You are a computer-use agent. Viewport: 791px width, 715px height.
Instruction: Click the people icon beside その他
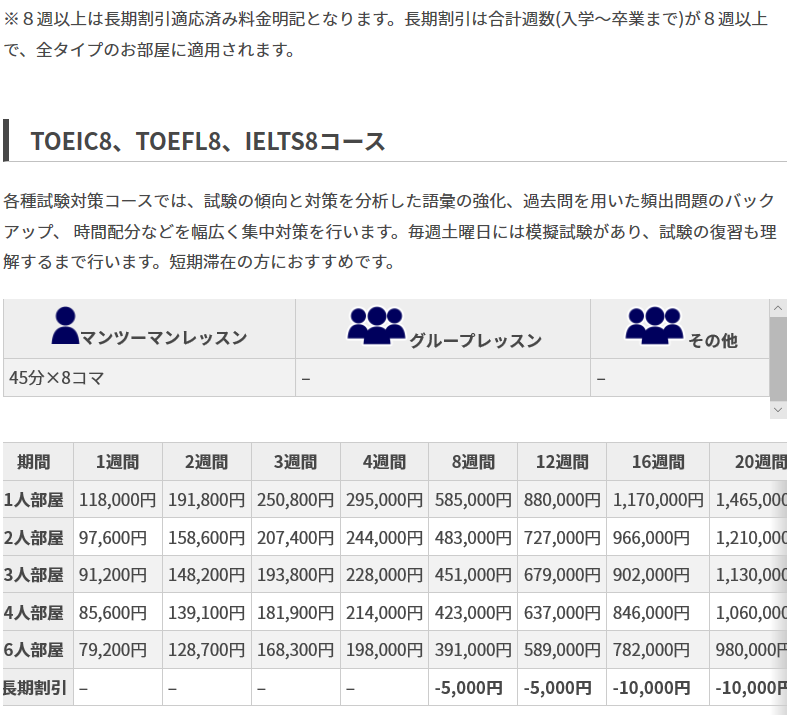point(654,325)
